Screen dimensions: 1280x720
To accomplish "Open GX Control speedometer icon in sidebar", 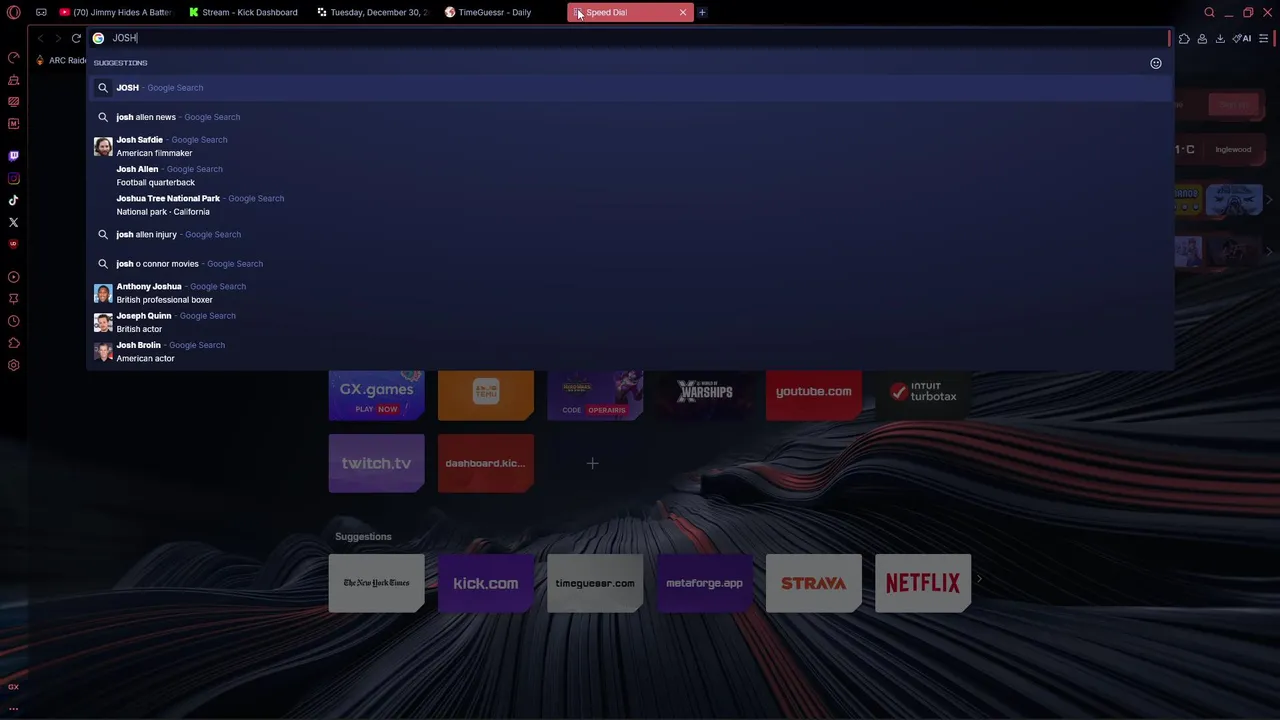I will [13, 58].
